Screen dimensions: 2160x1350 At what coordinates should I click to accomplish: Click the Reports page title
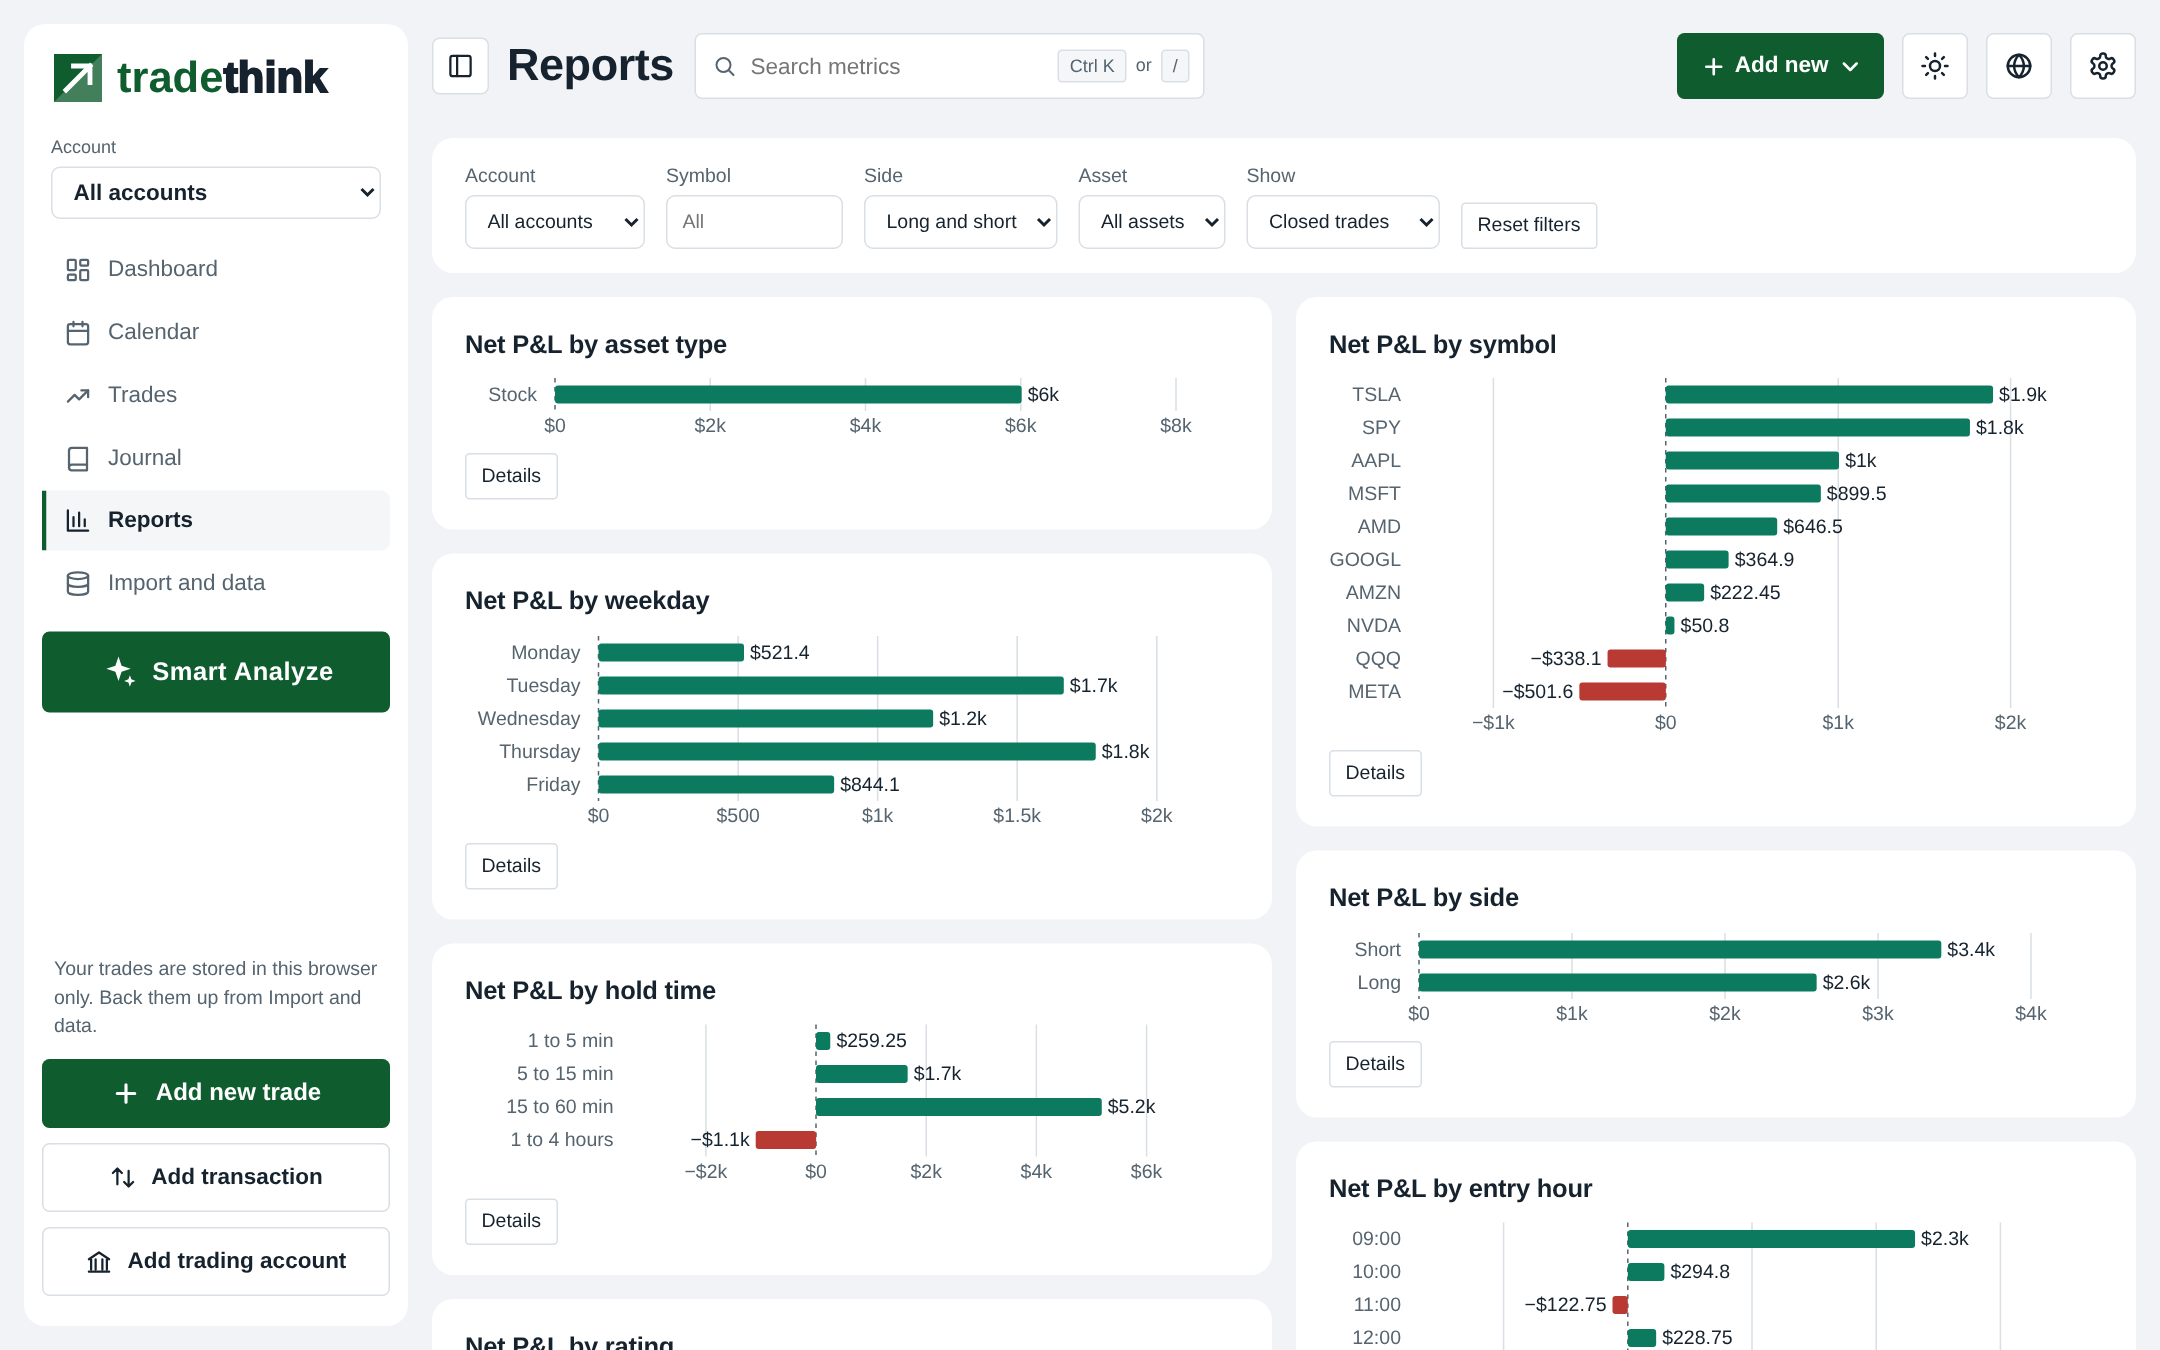(590, 66)
